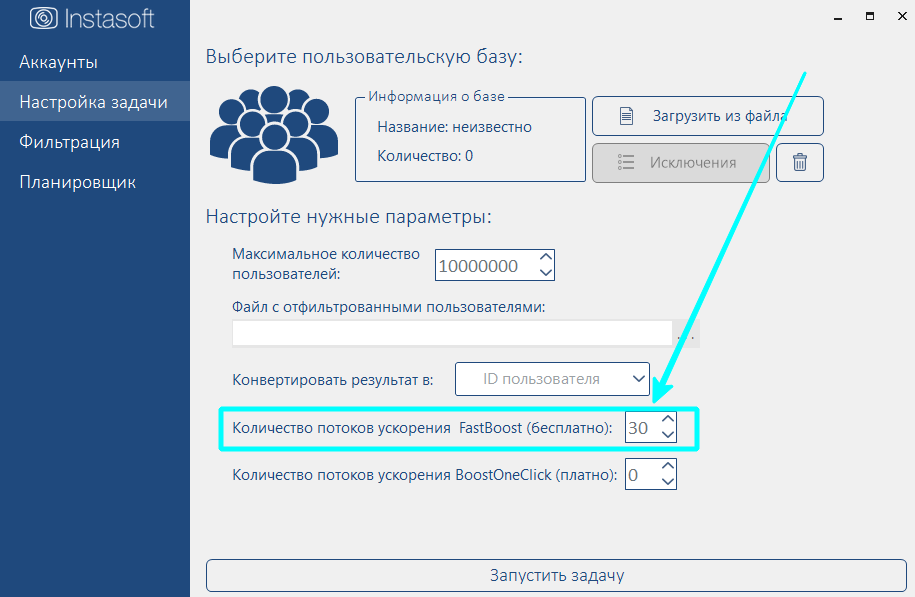Click the FastBoost threads value field
This screenshot has width=915, height=597.
click(x=642, y=428)
